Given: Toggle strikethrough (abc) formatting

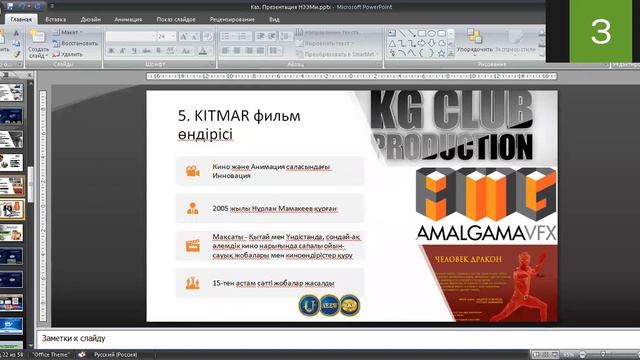Looking at the screenshot, I should tap(147, 51).
